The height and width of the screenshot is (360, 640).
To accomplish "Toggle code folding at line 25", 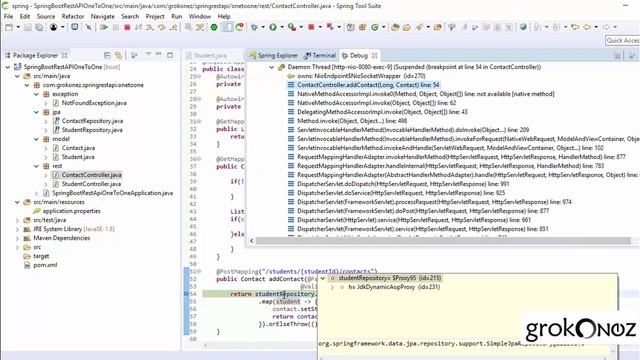I will coord(199,76).
